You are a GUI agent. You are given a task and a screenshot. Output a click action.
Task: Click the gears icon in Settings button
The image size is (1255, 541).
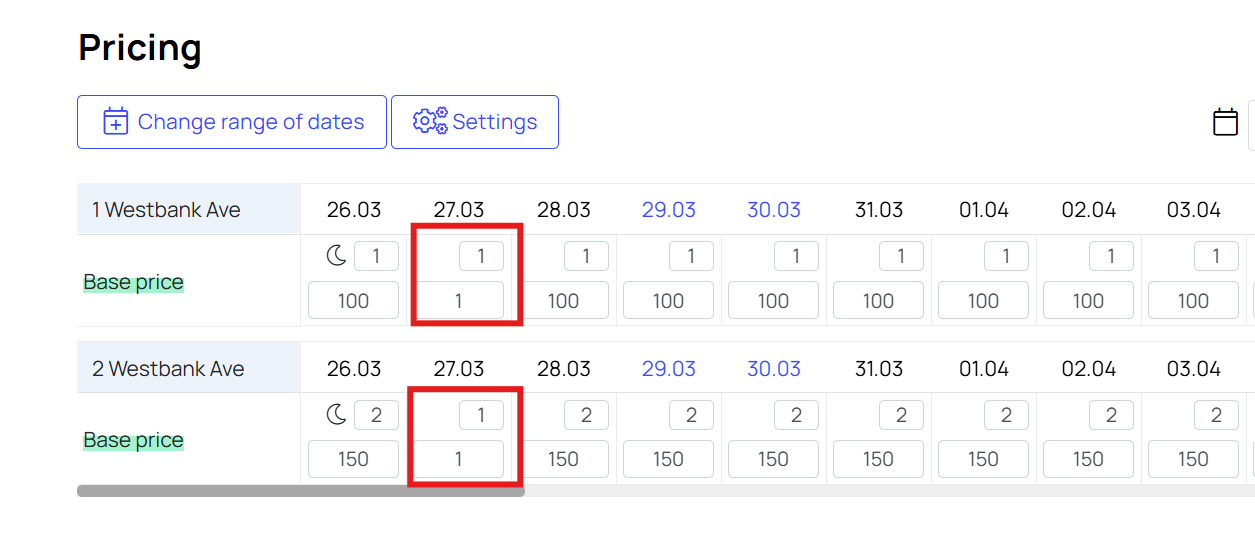pos(430,121)
